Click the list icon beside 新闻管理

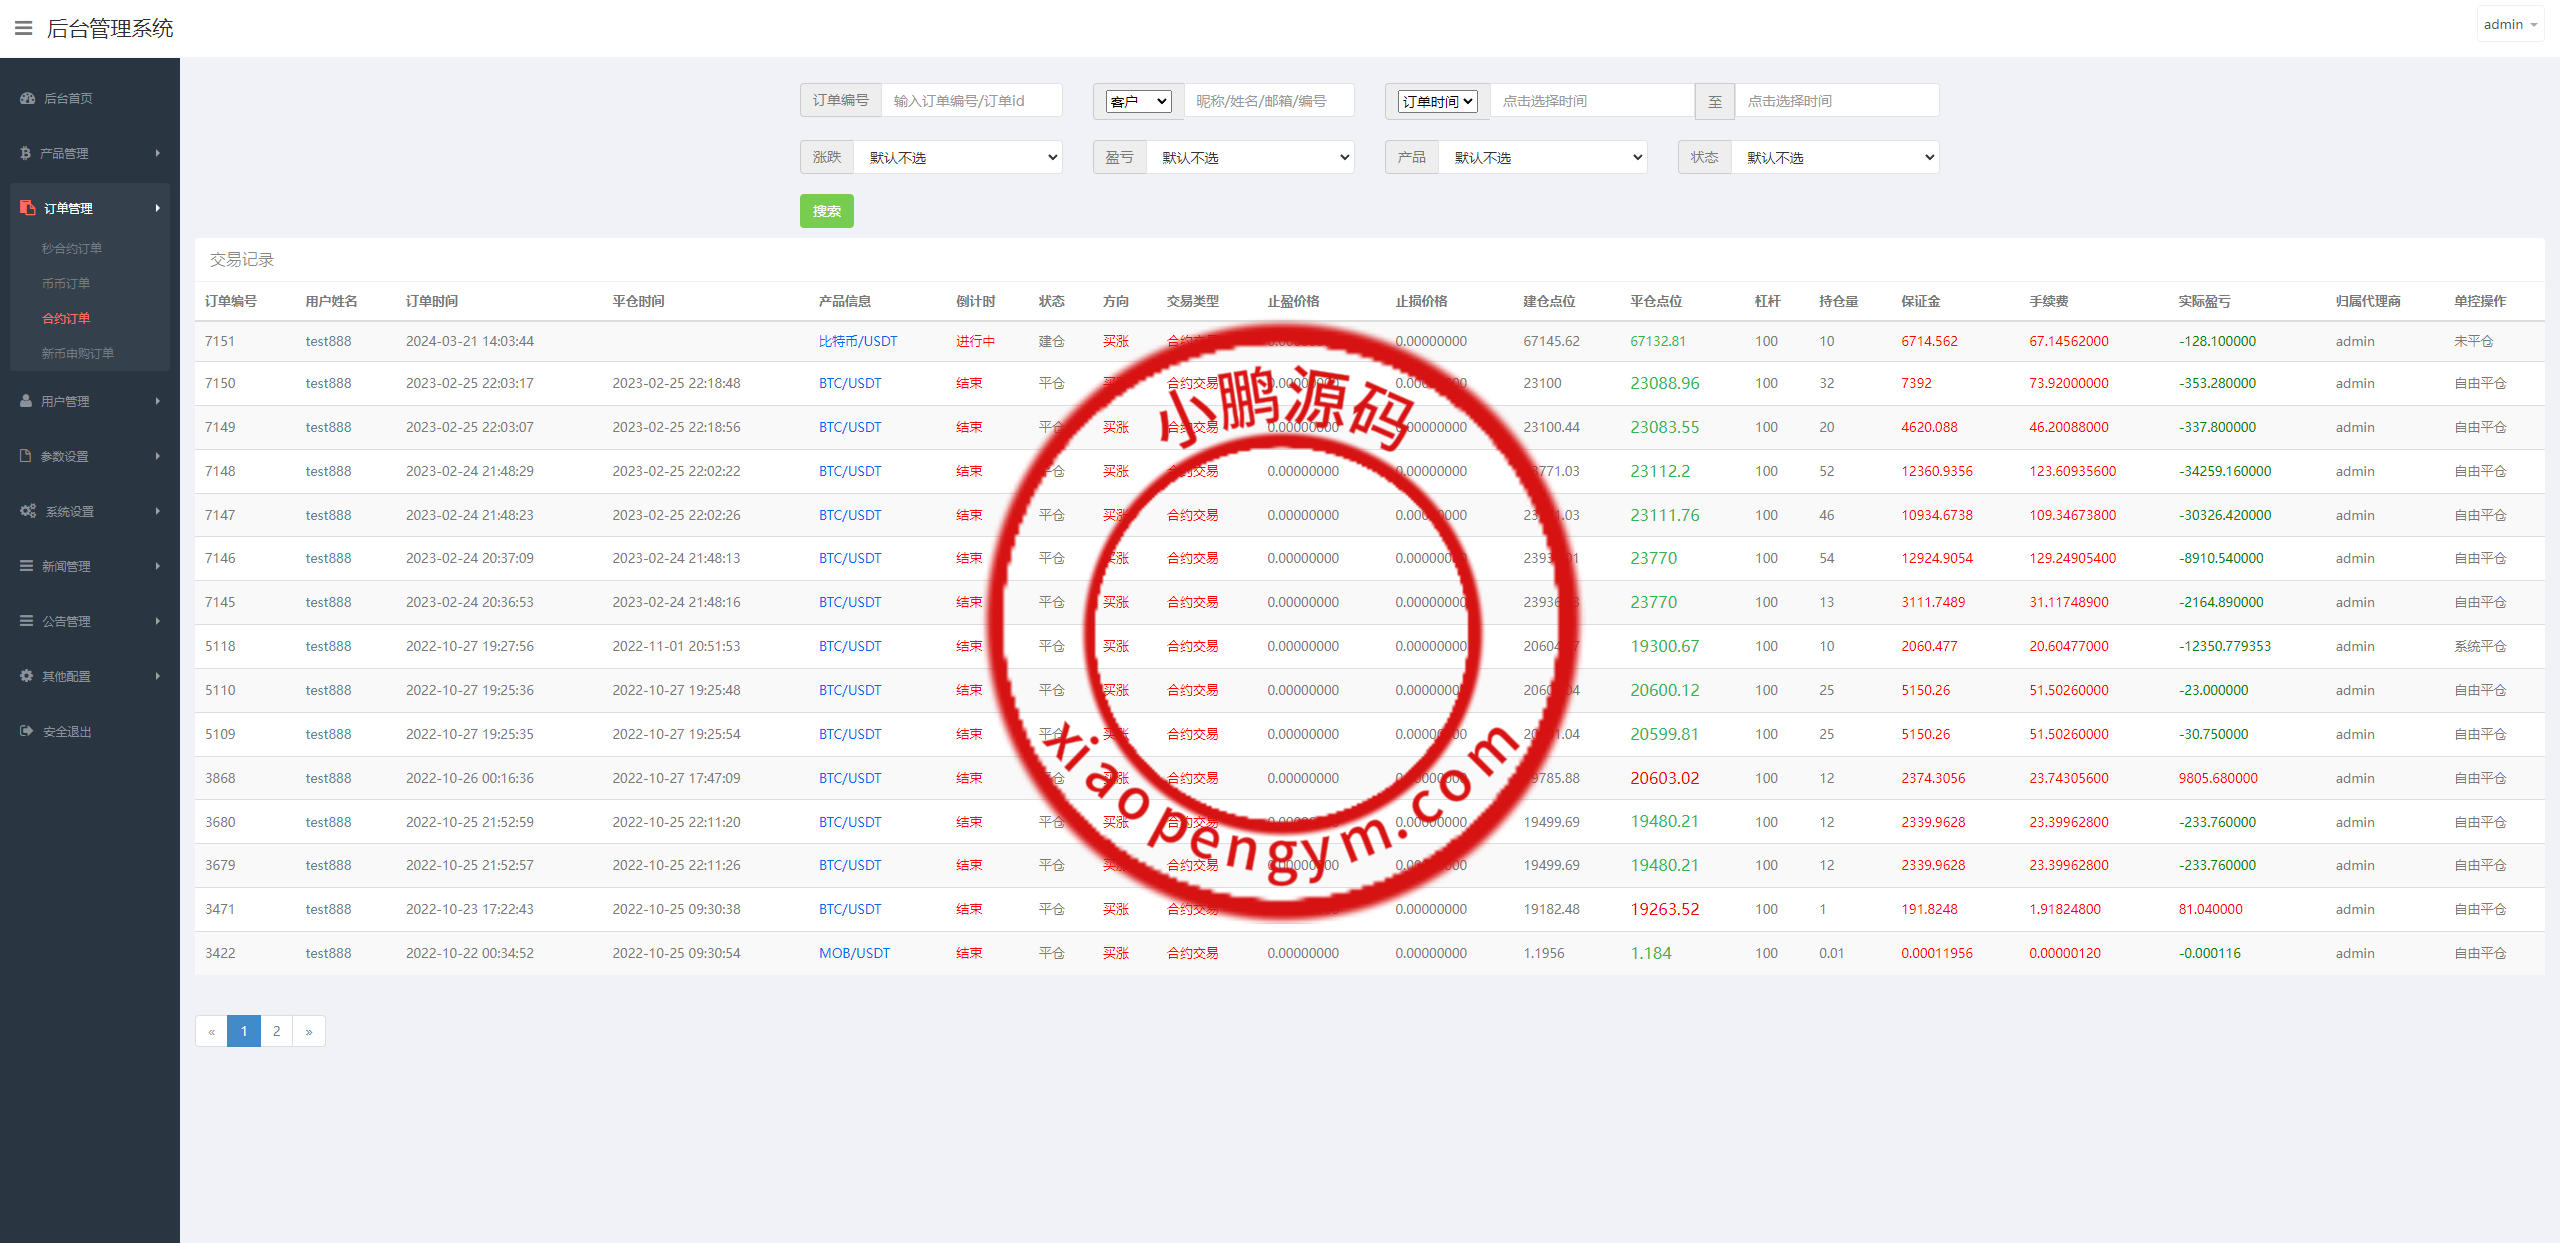pyautogui.click(x=27, y=566)
